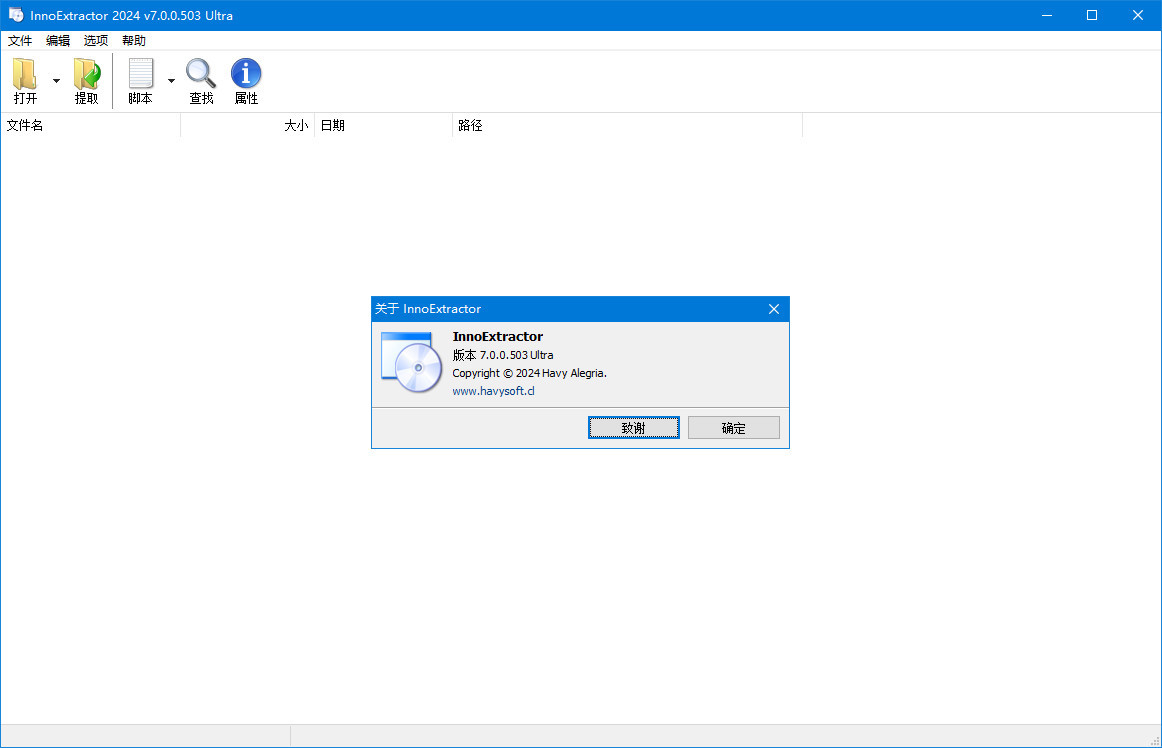Sort by the 日期 column header
This screenshot has width=1162, height=748.
[383, 126]
